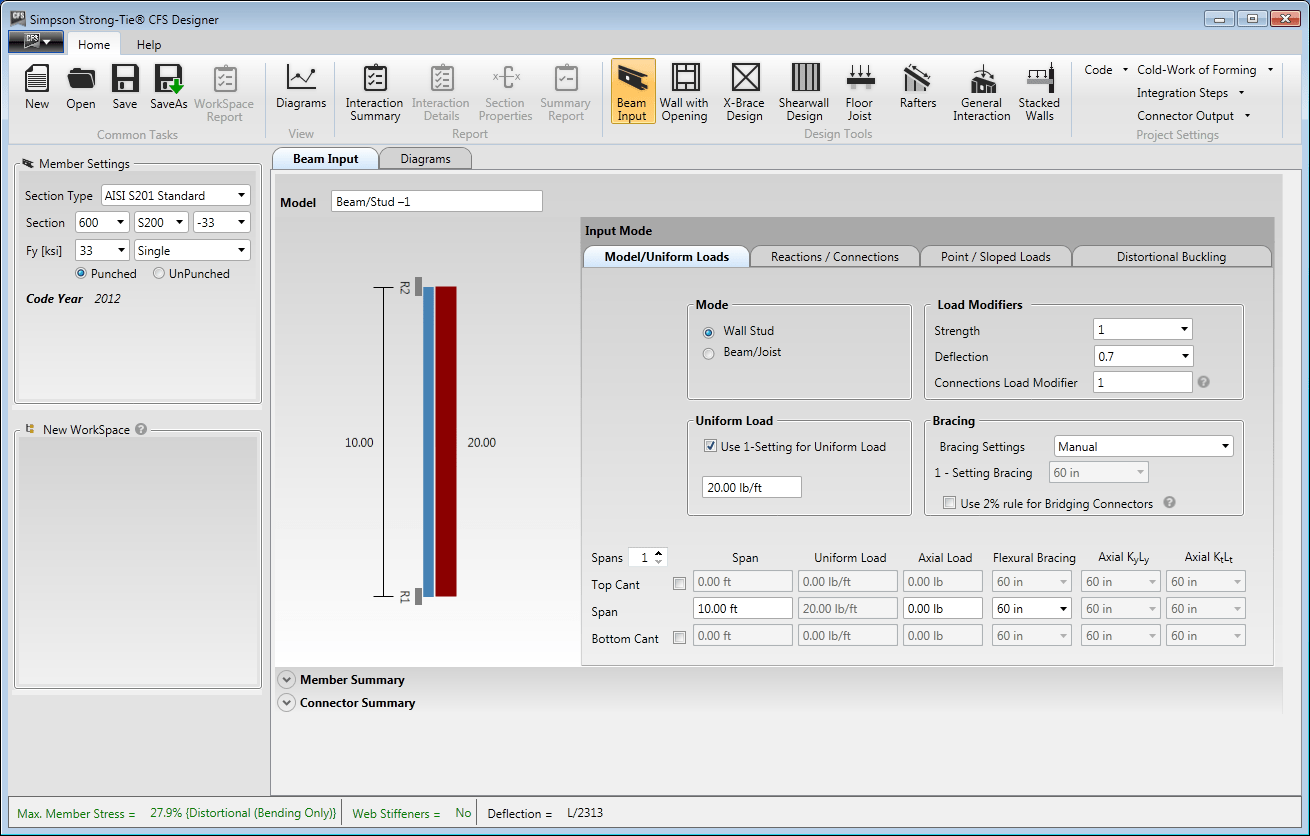
Task: Click the 10.00 ft Span field
Action: tap(742, 608)
